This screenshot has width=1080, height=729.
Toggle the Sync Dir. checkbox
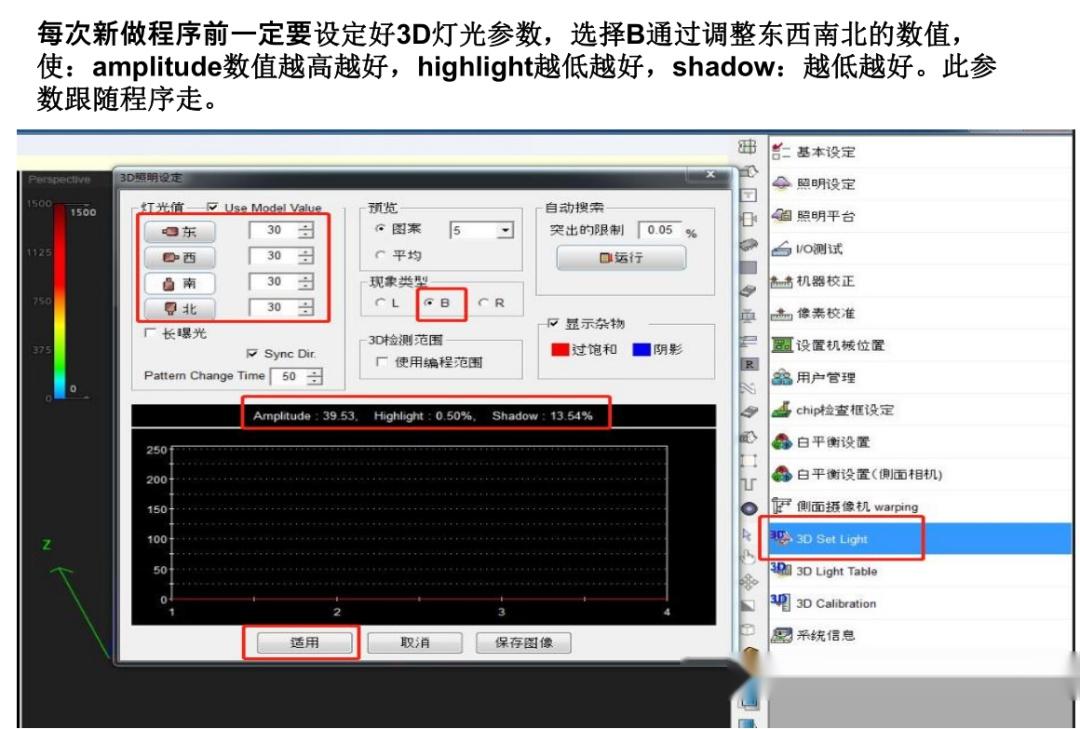(251, 353)
